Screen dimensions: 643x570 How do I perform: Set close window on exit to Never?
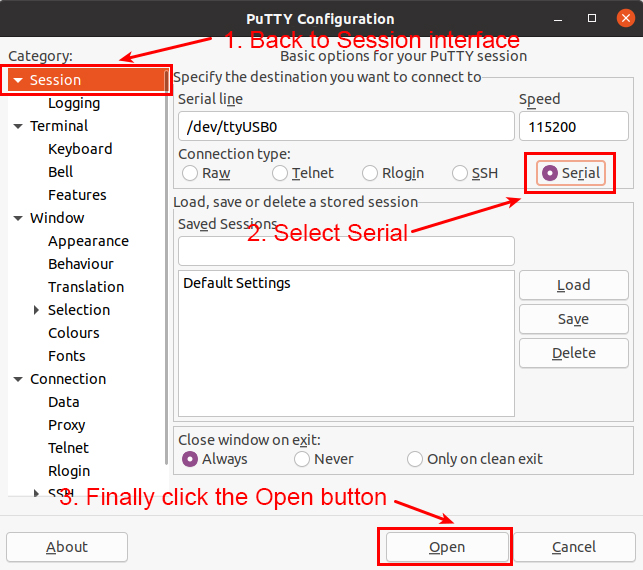pyautogui.click(x=324, y=459)
